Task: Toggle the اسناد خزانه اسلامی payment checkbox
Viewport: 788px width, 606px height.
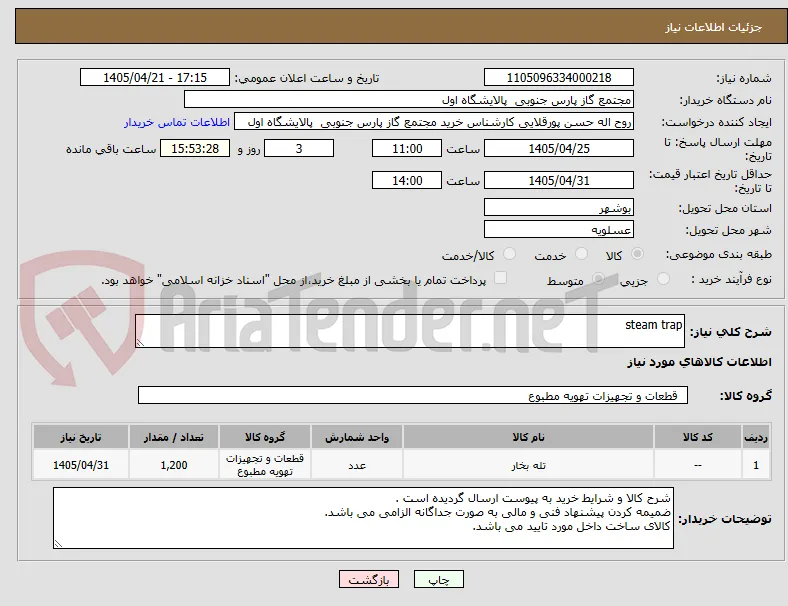Action: point(501,278)
